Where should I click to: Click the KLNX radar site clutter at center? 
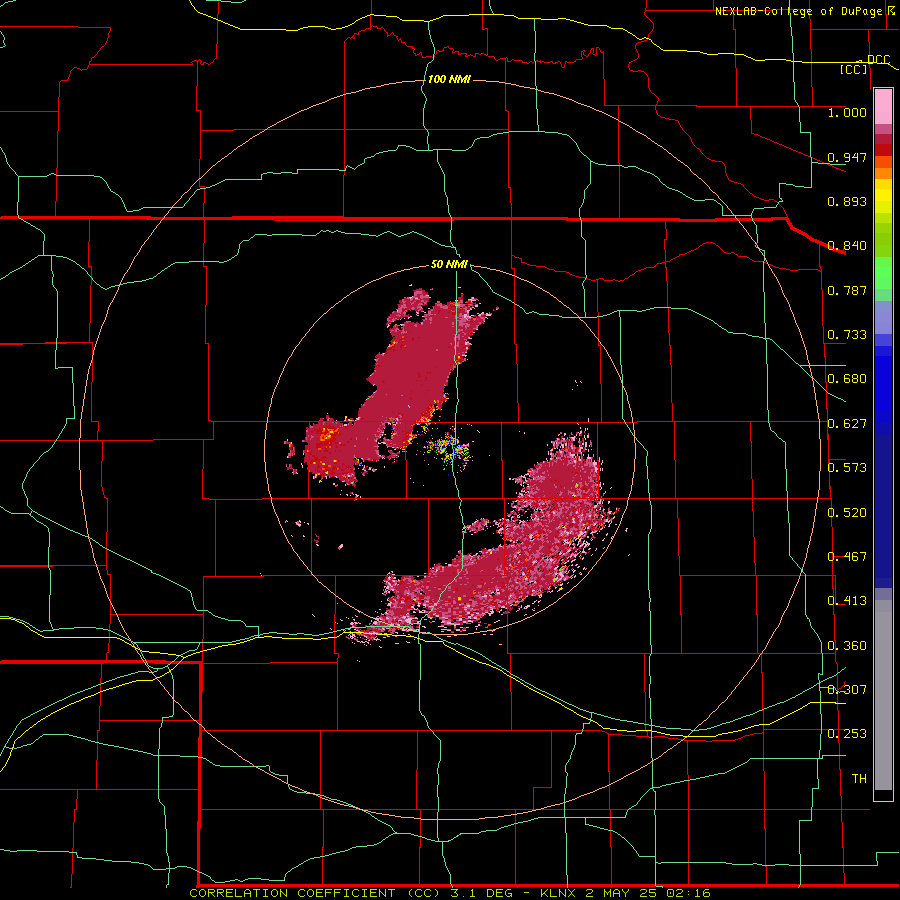point(452,448)
